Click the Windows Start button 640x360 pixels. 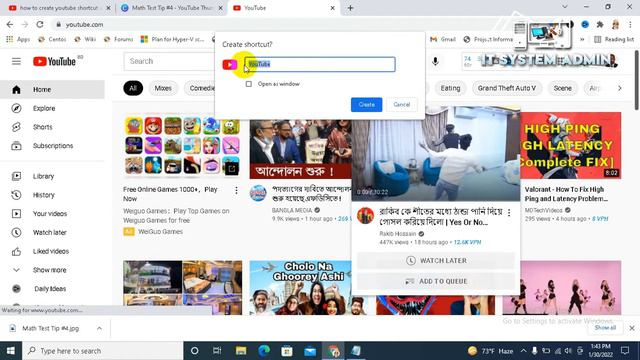pyautogui.click(x=11, y=351)
